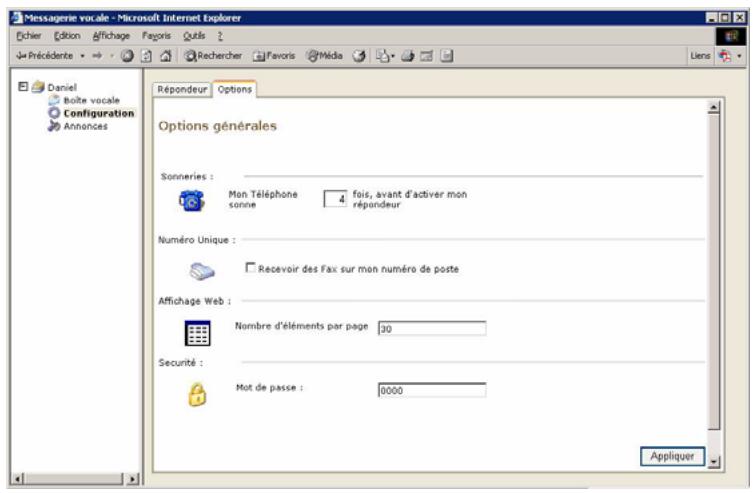The image size is (756, 493).
Task: Open the Favoris toolbar button
Action: (x=274, y=56)
